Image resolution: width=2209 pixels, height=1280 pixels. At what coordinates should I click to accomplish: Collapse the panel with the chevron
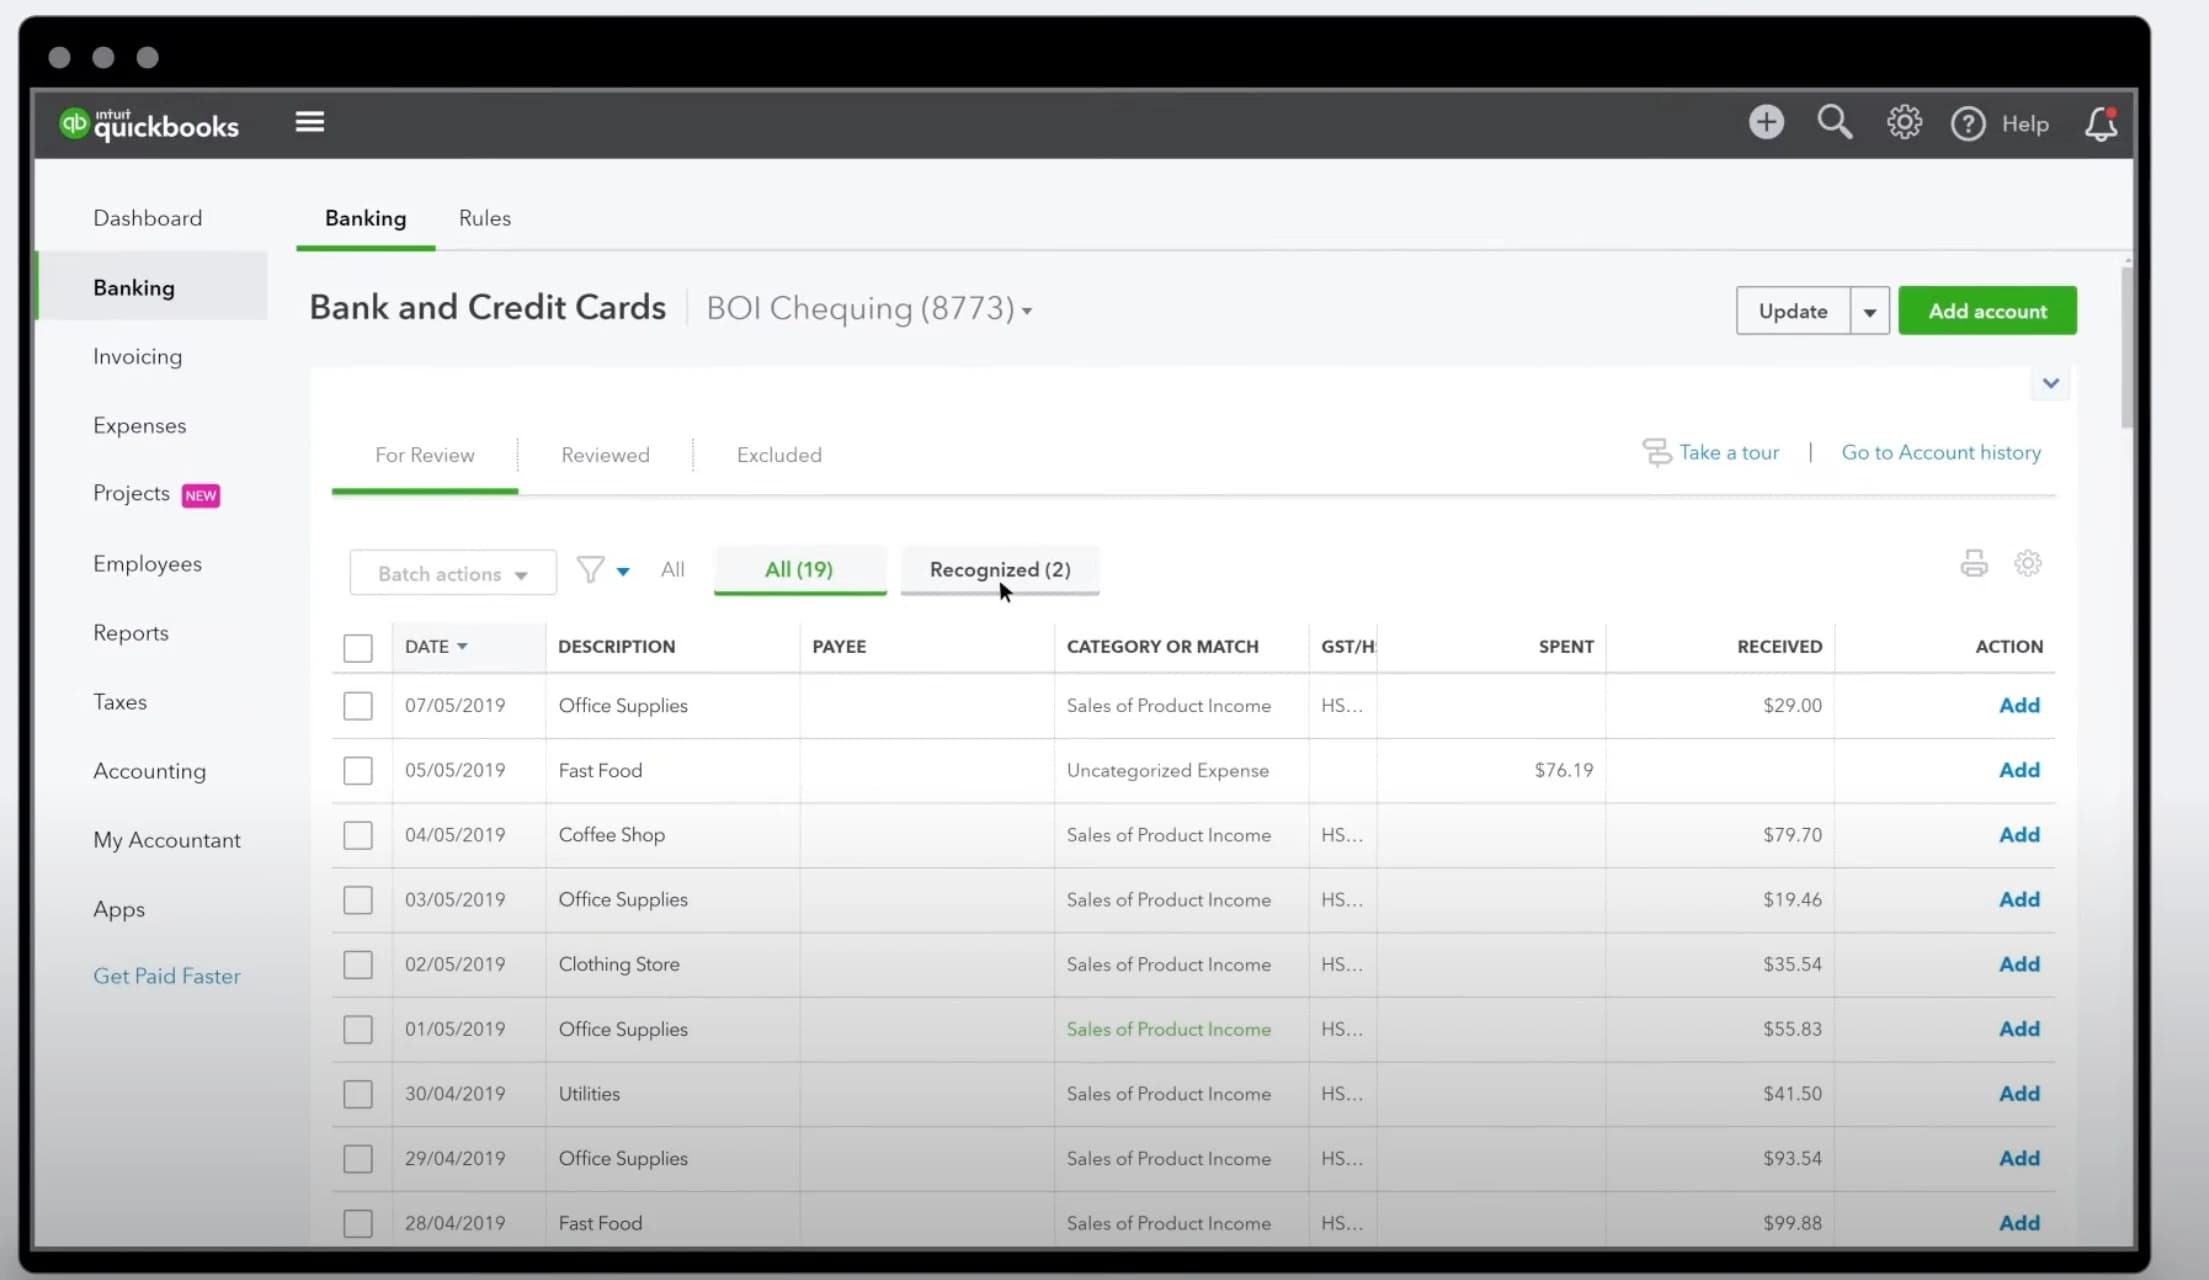pos(2051,383)
